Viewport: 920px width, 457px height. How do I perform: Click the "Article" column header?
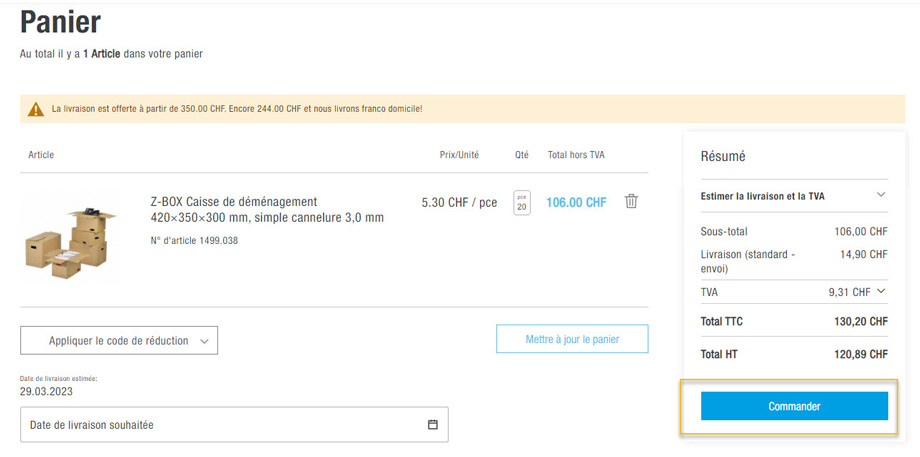coord(41,155)
